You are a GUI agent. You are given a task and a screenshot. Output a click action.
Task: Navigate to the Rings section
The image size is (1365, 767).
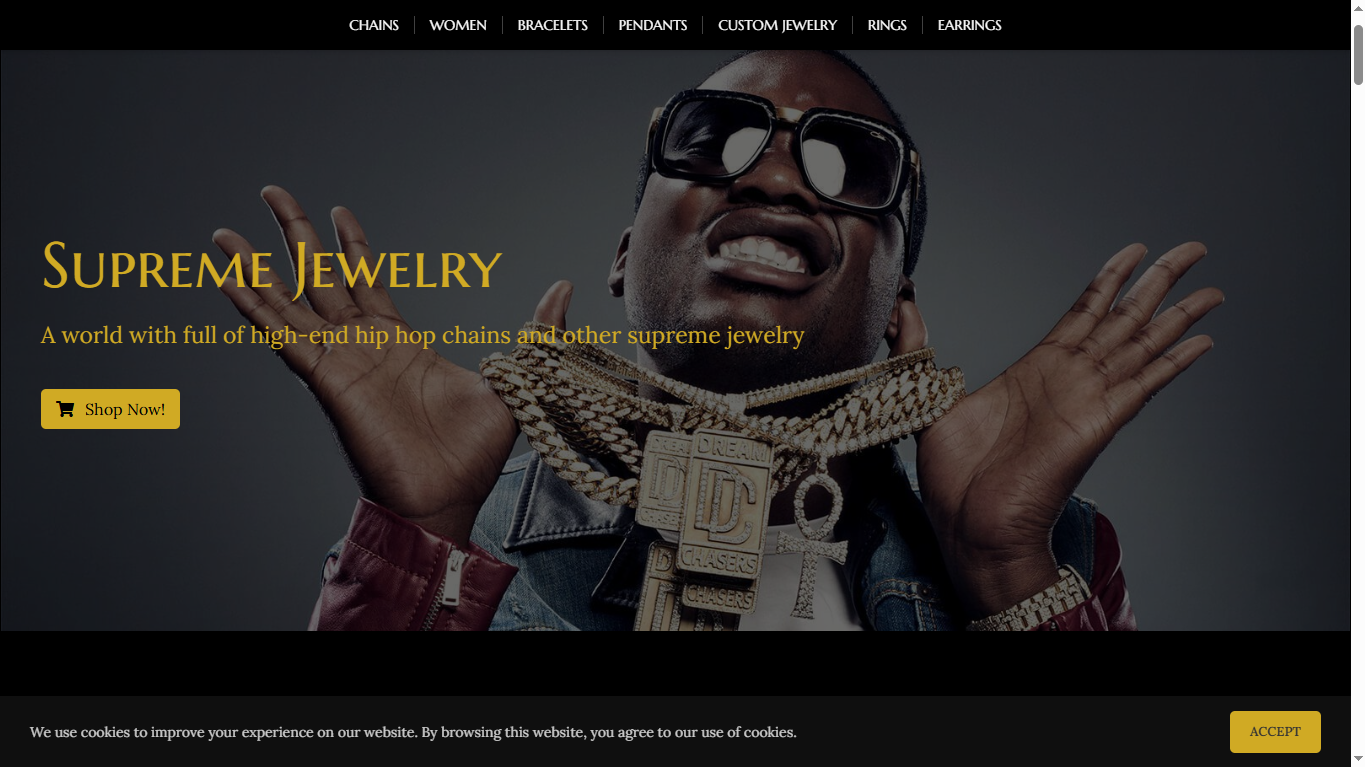887,25
